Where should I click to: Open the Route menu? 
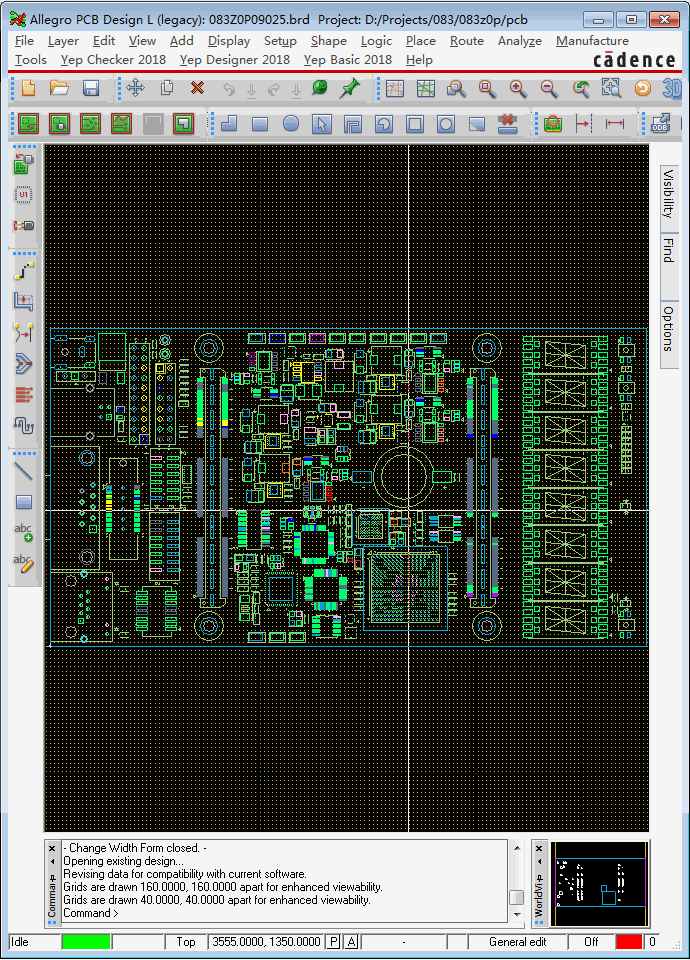click(467, 41)
